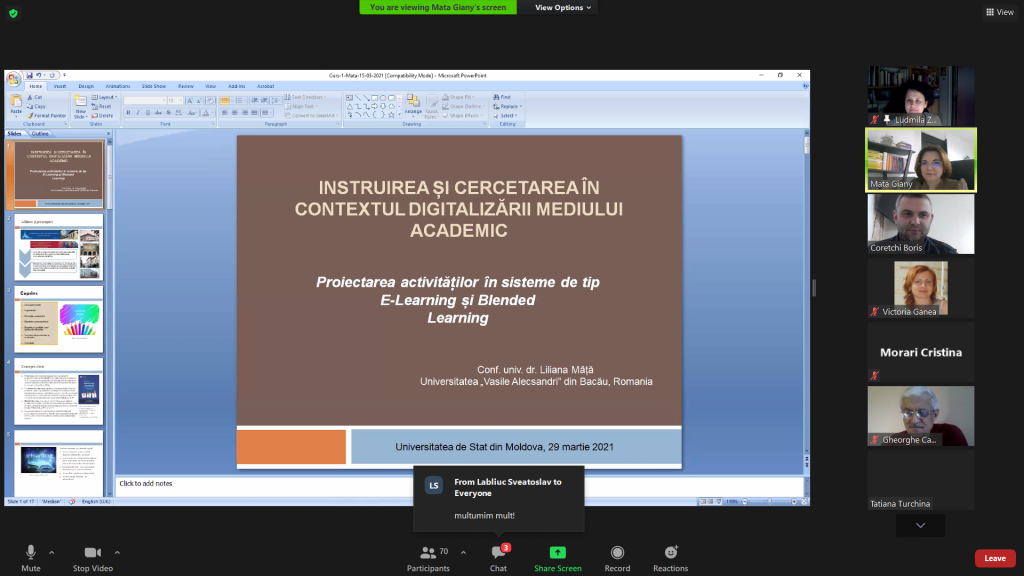Click the green encryption shield icon
This screenshot has width=1024, height=576.
pos(12,12)
